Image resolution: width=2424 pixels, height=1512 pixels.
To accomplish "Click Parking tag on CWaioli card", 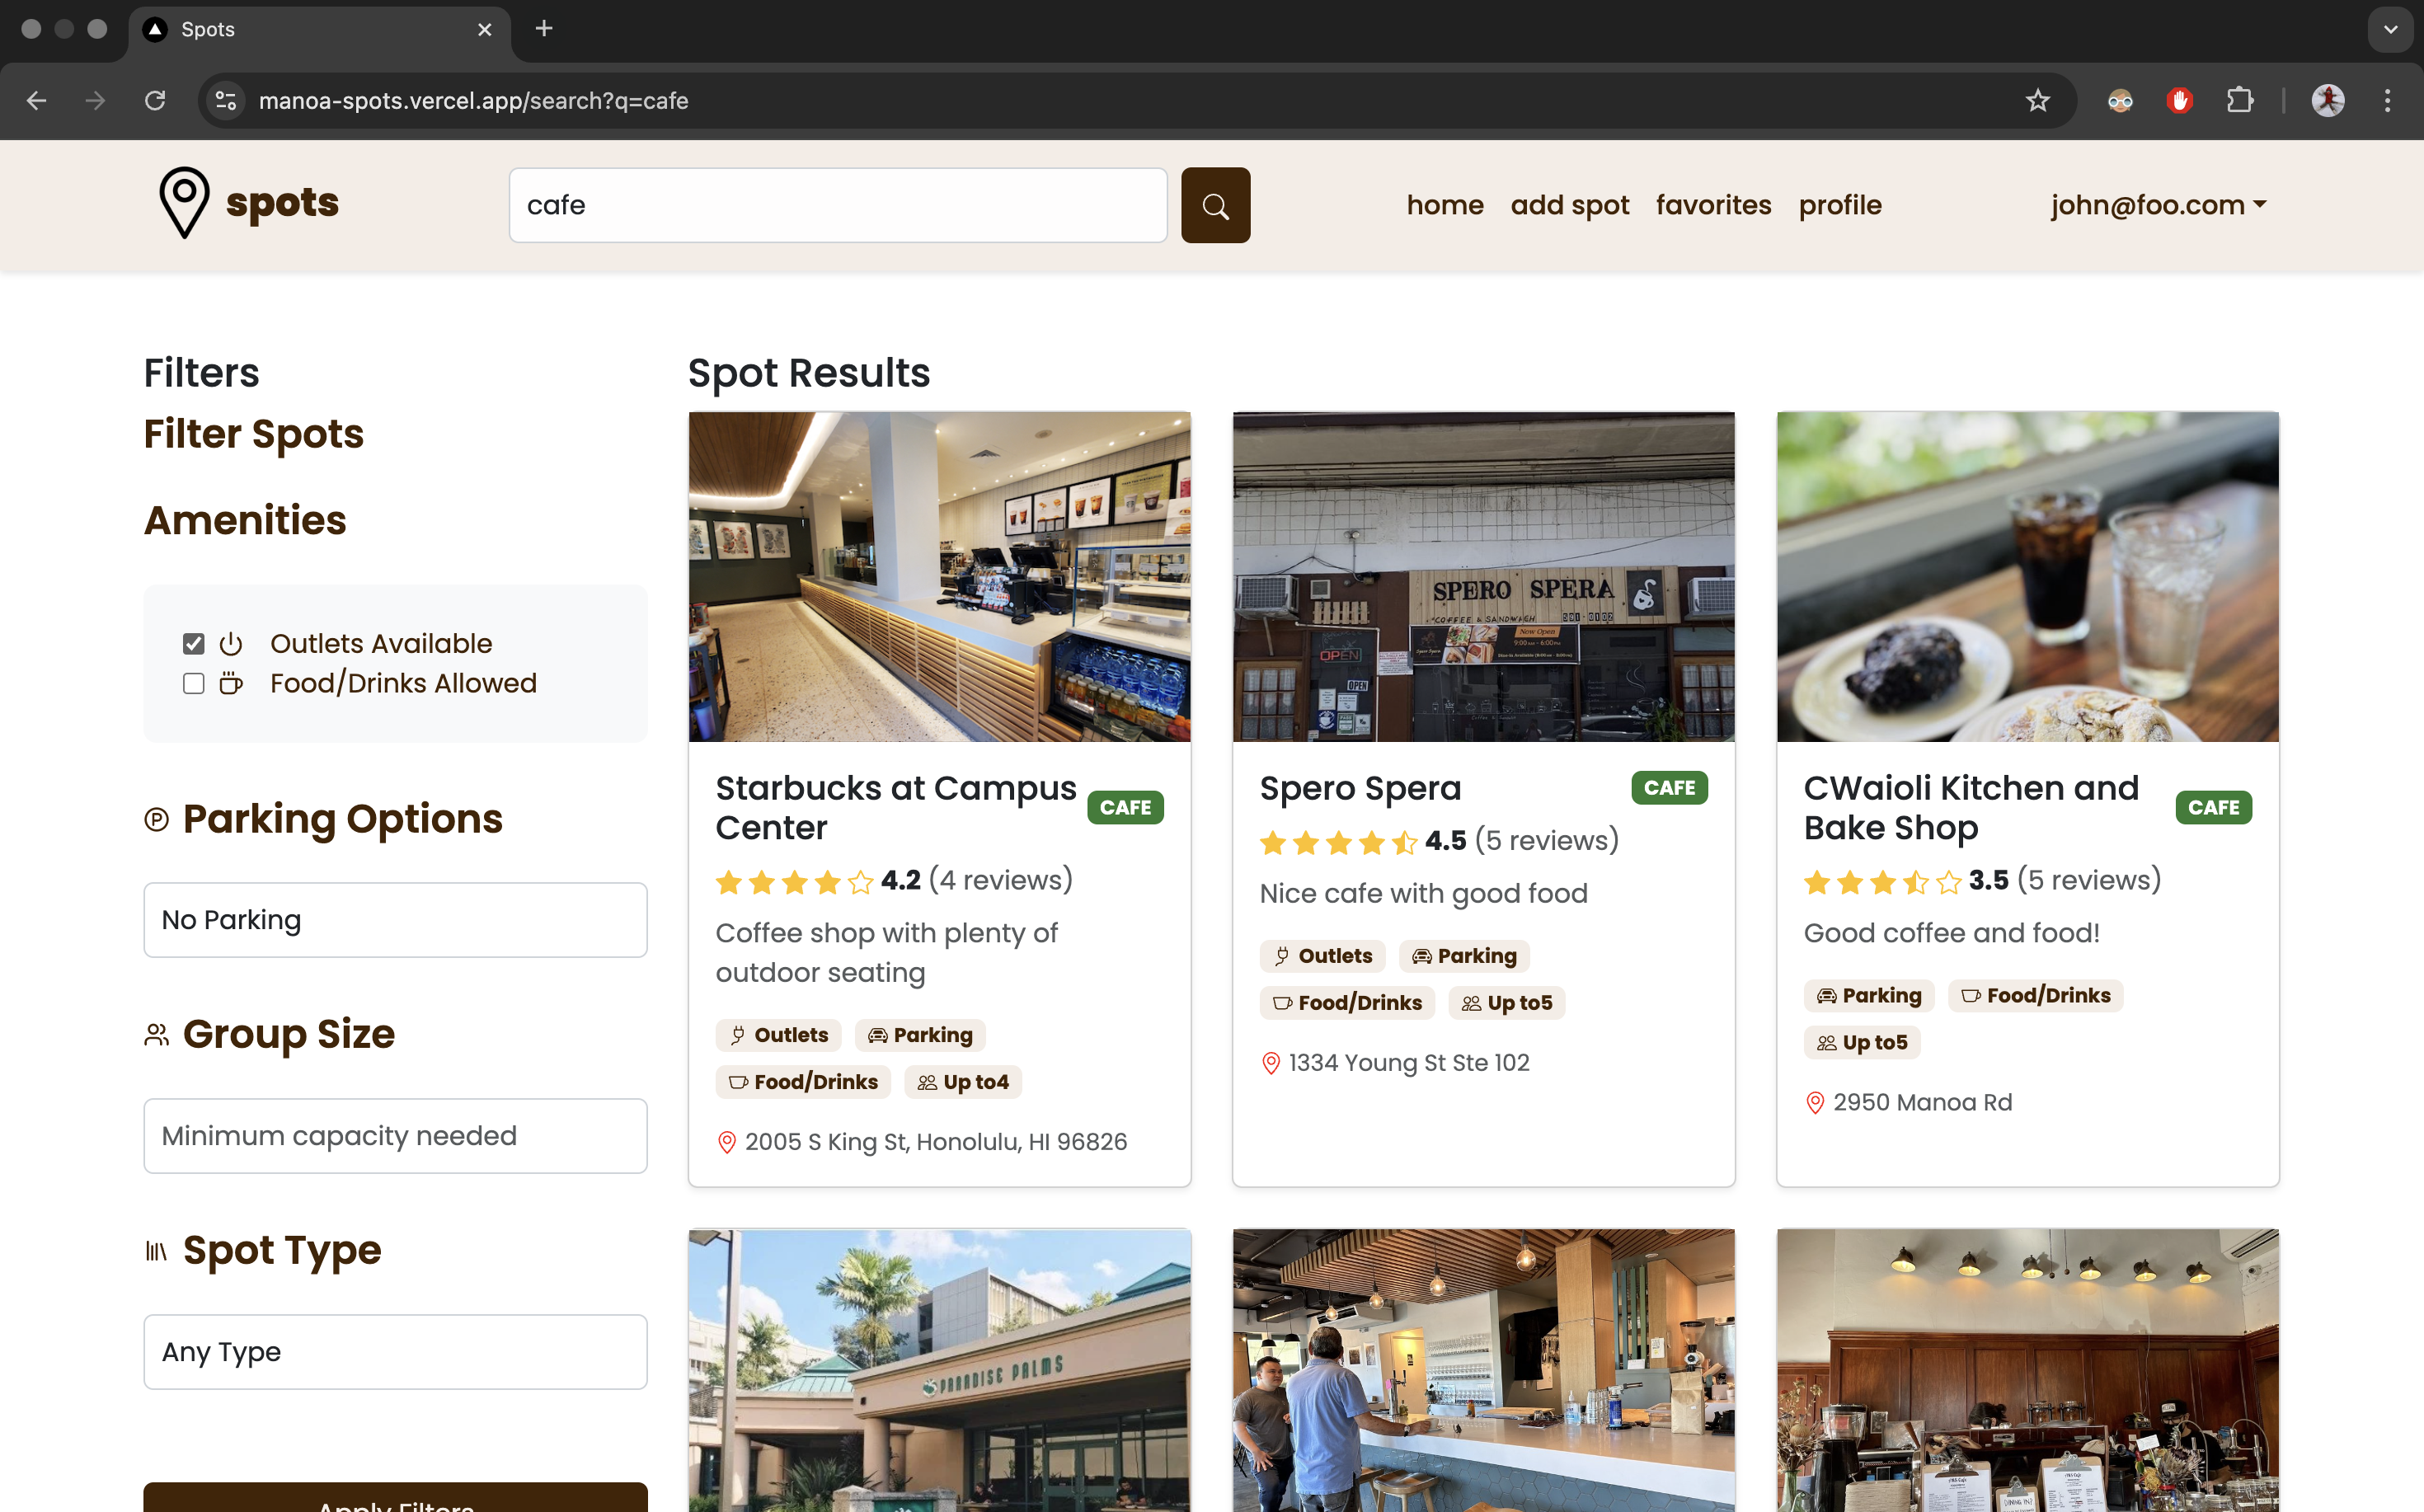I will tap(1869, 996).
